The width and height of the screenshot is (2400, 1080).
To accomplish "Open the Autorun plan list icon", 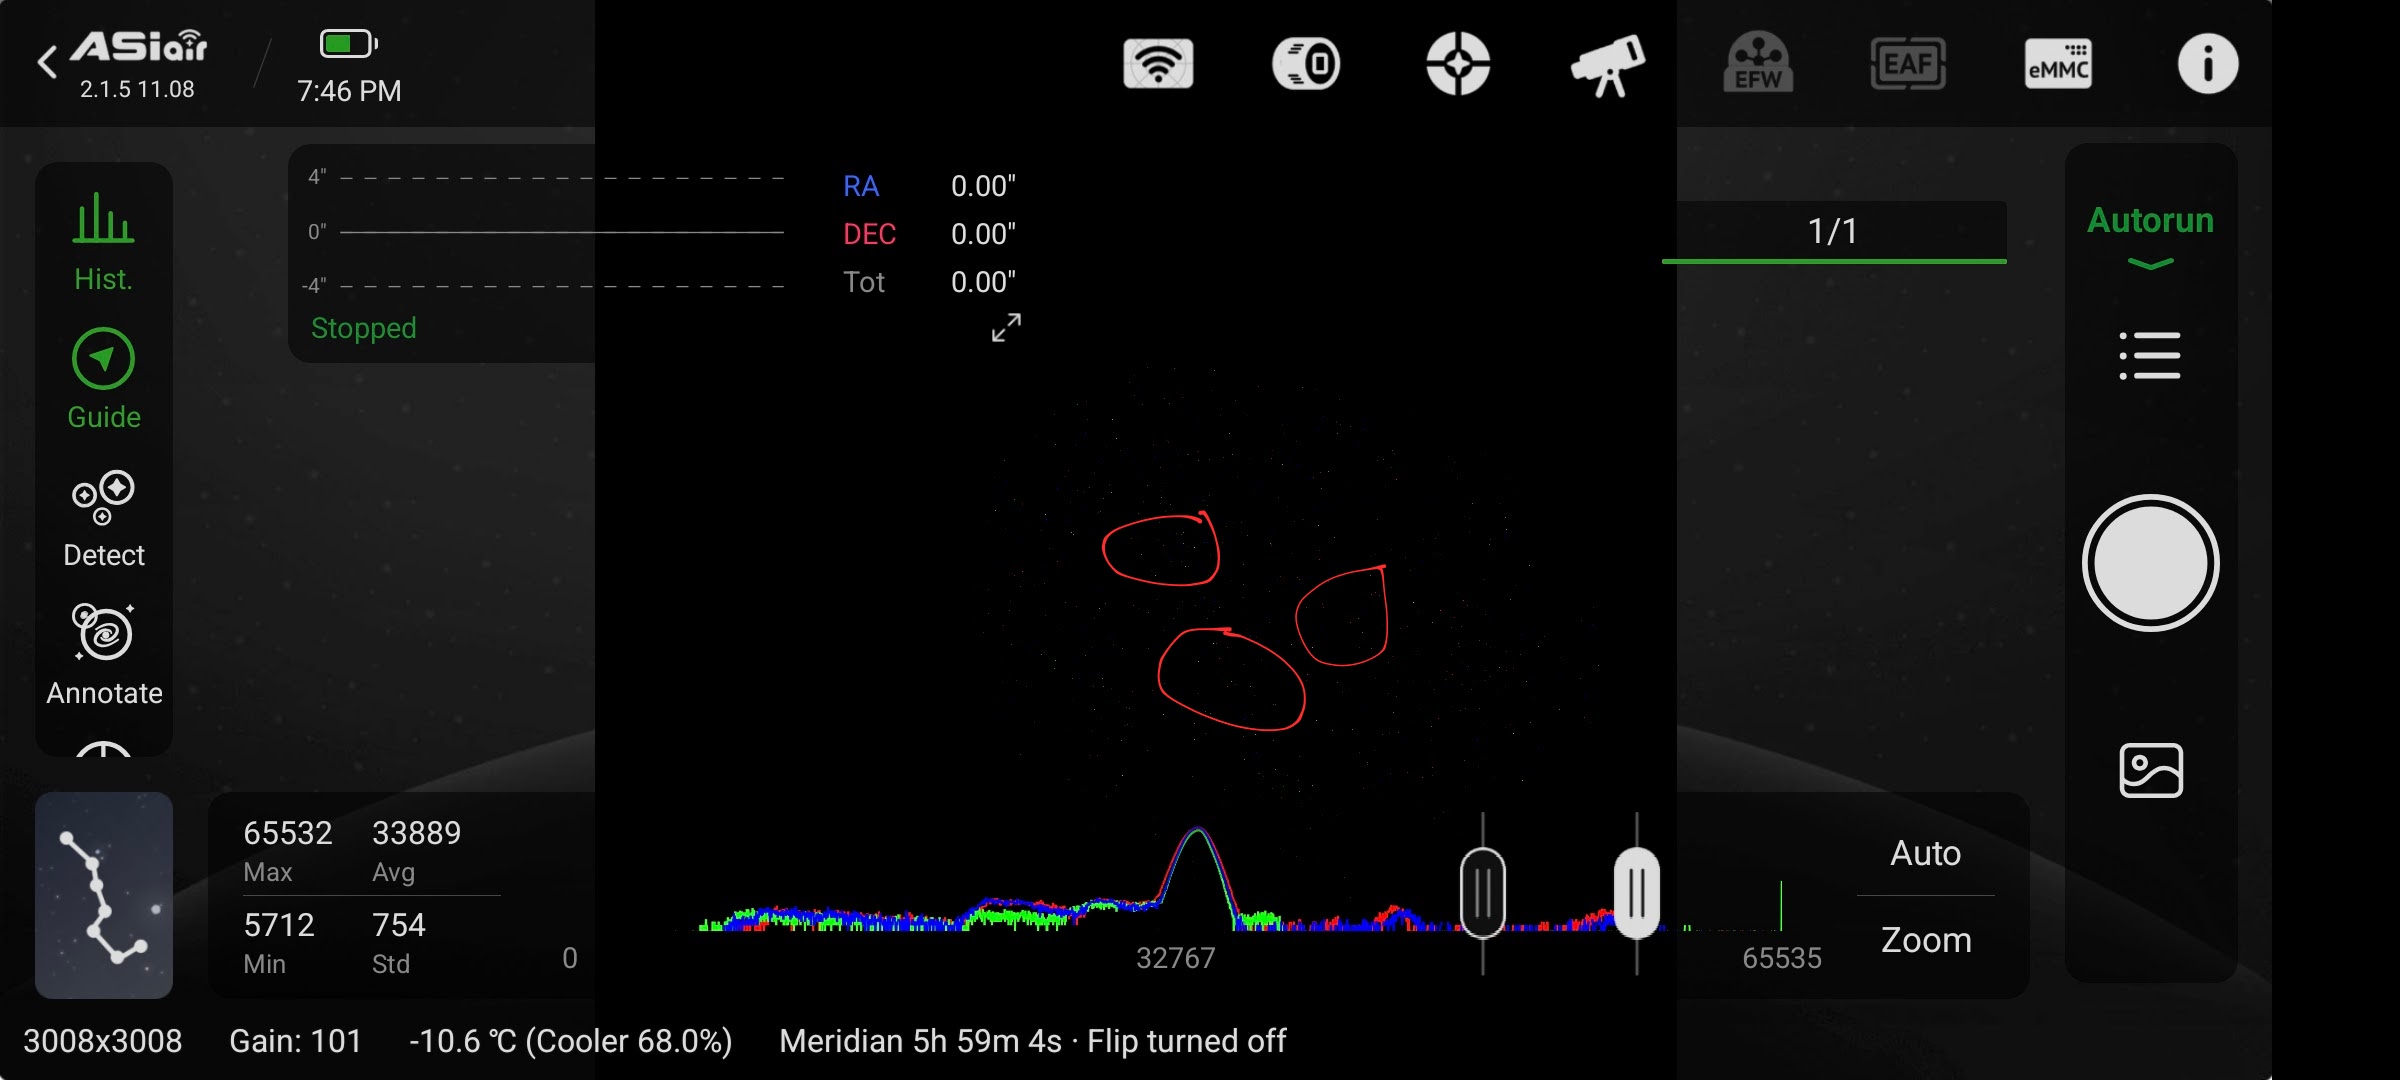I will tap(2150, 356).
